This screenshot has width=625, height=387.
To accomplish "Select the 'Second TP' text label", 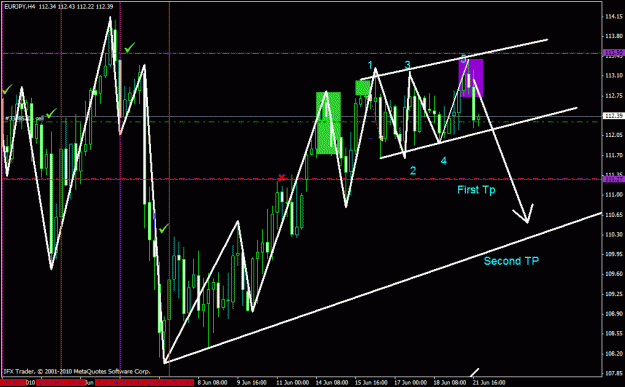I will click(x=511, y=261).
